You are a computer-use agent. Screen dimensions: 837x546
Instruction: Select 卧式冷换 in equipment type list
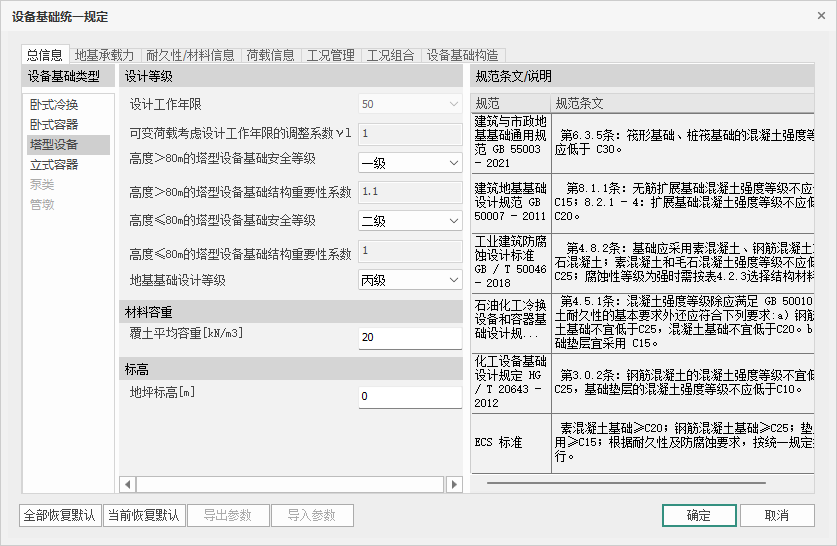click(54, 105)
